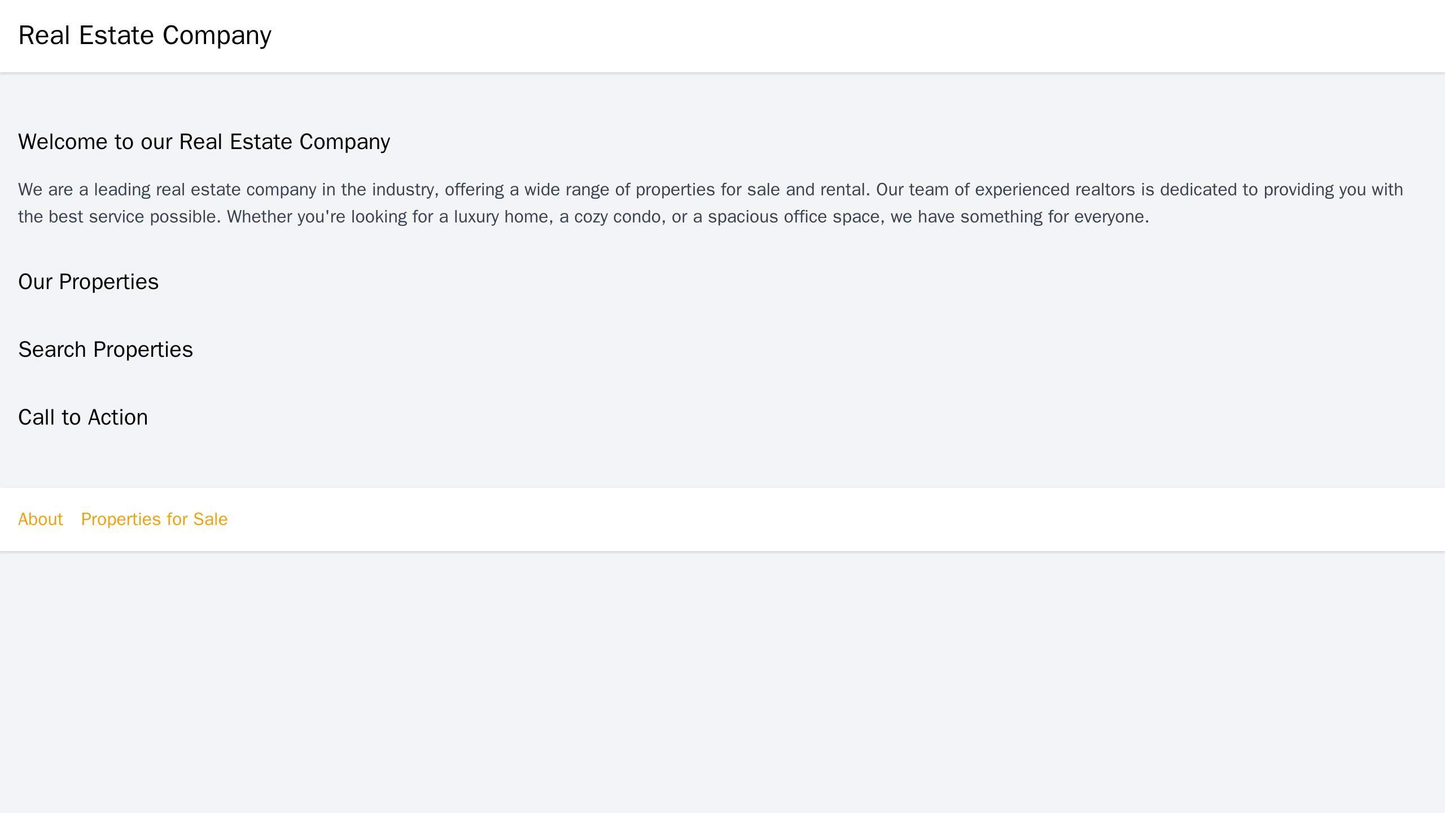Image resolution: width=1445 pixels, height=813 pixels.
Task: Click the paragraph line starting "We are a leading"
Action: click(710, 189)
